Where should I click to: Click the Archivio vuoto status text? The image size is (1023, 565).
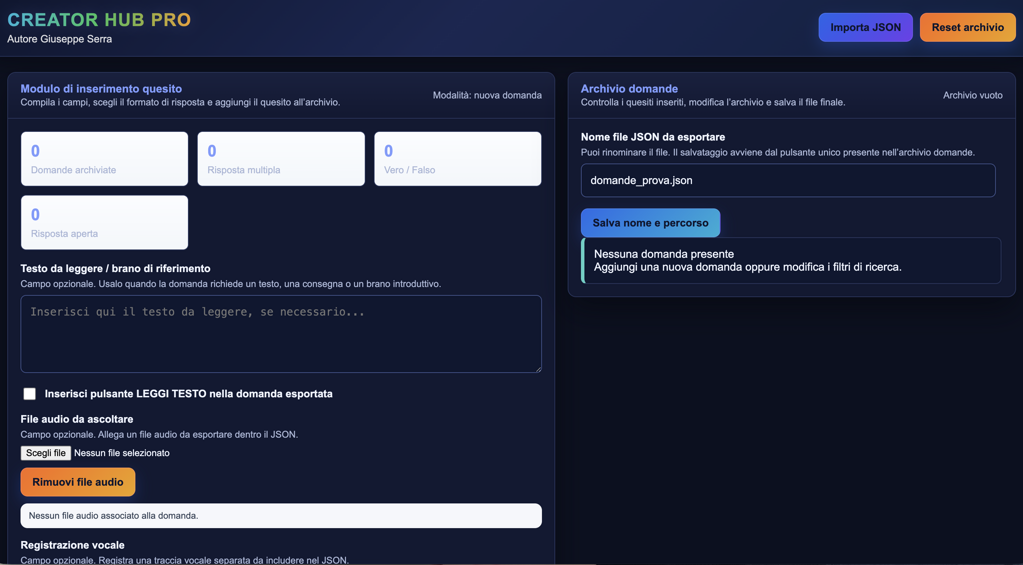(973, 95)
